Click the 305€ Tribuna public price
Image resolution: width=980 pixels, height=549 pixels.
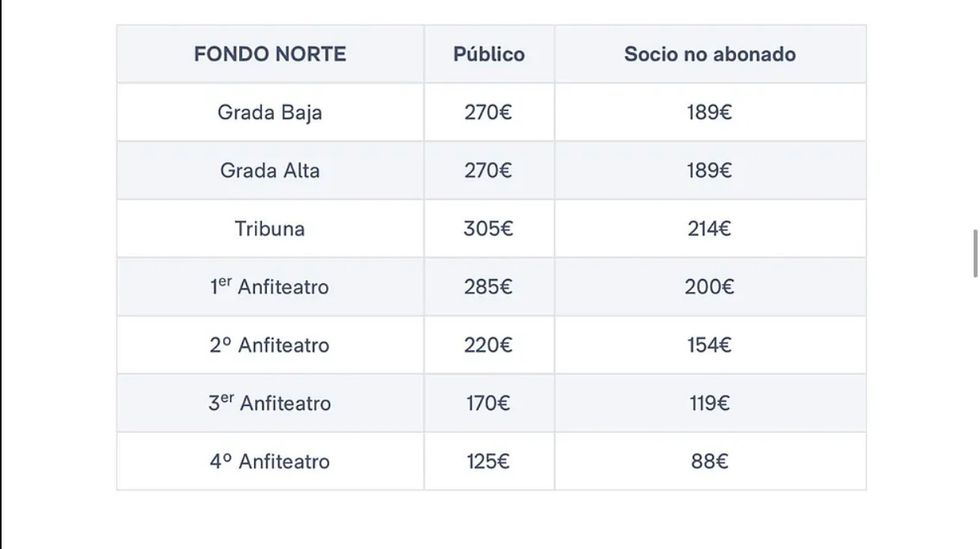point(489,228)
